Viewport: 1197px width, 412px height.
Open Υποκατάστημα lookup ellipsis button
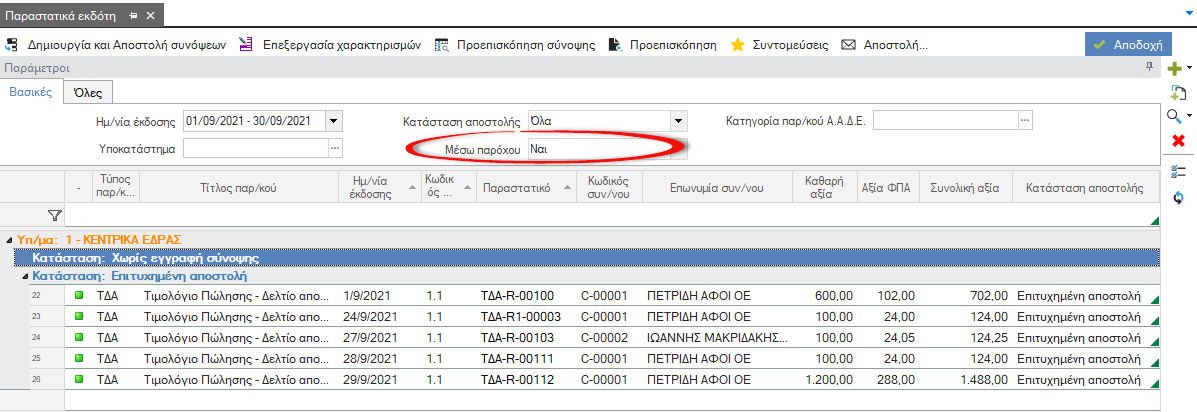[336, 149]
